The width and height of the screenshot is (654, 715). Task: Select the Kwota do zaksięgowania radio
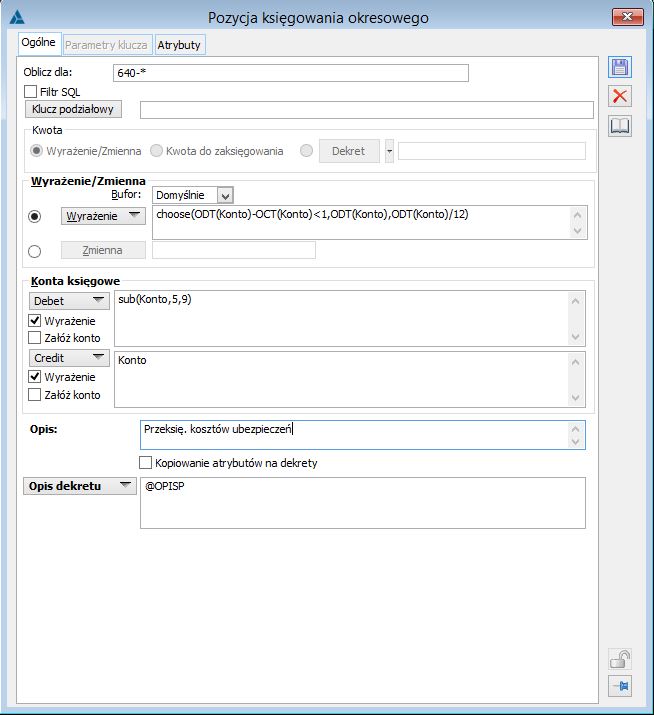click(x=156, y=151)
